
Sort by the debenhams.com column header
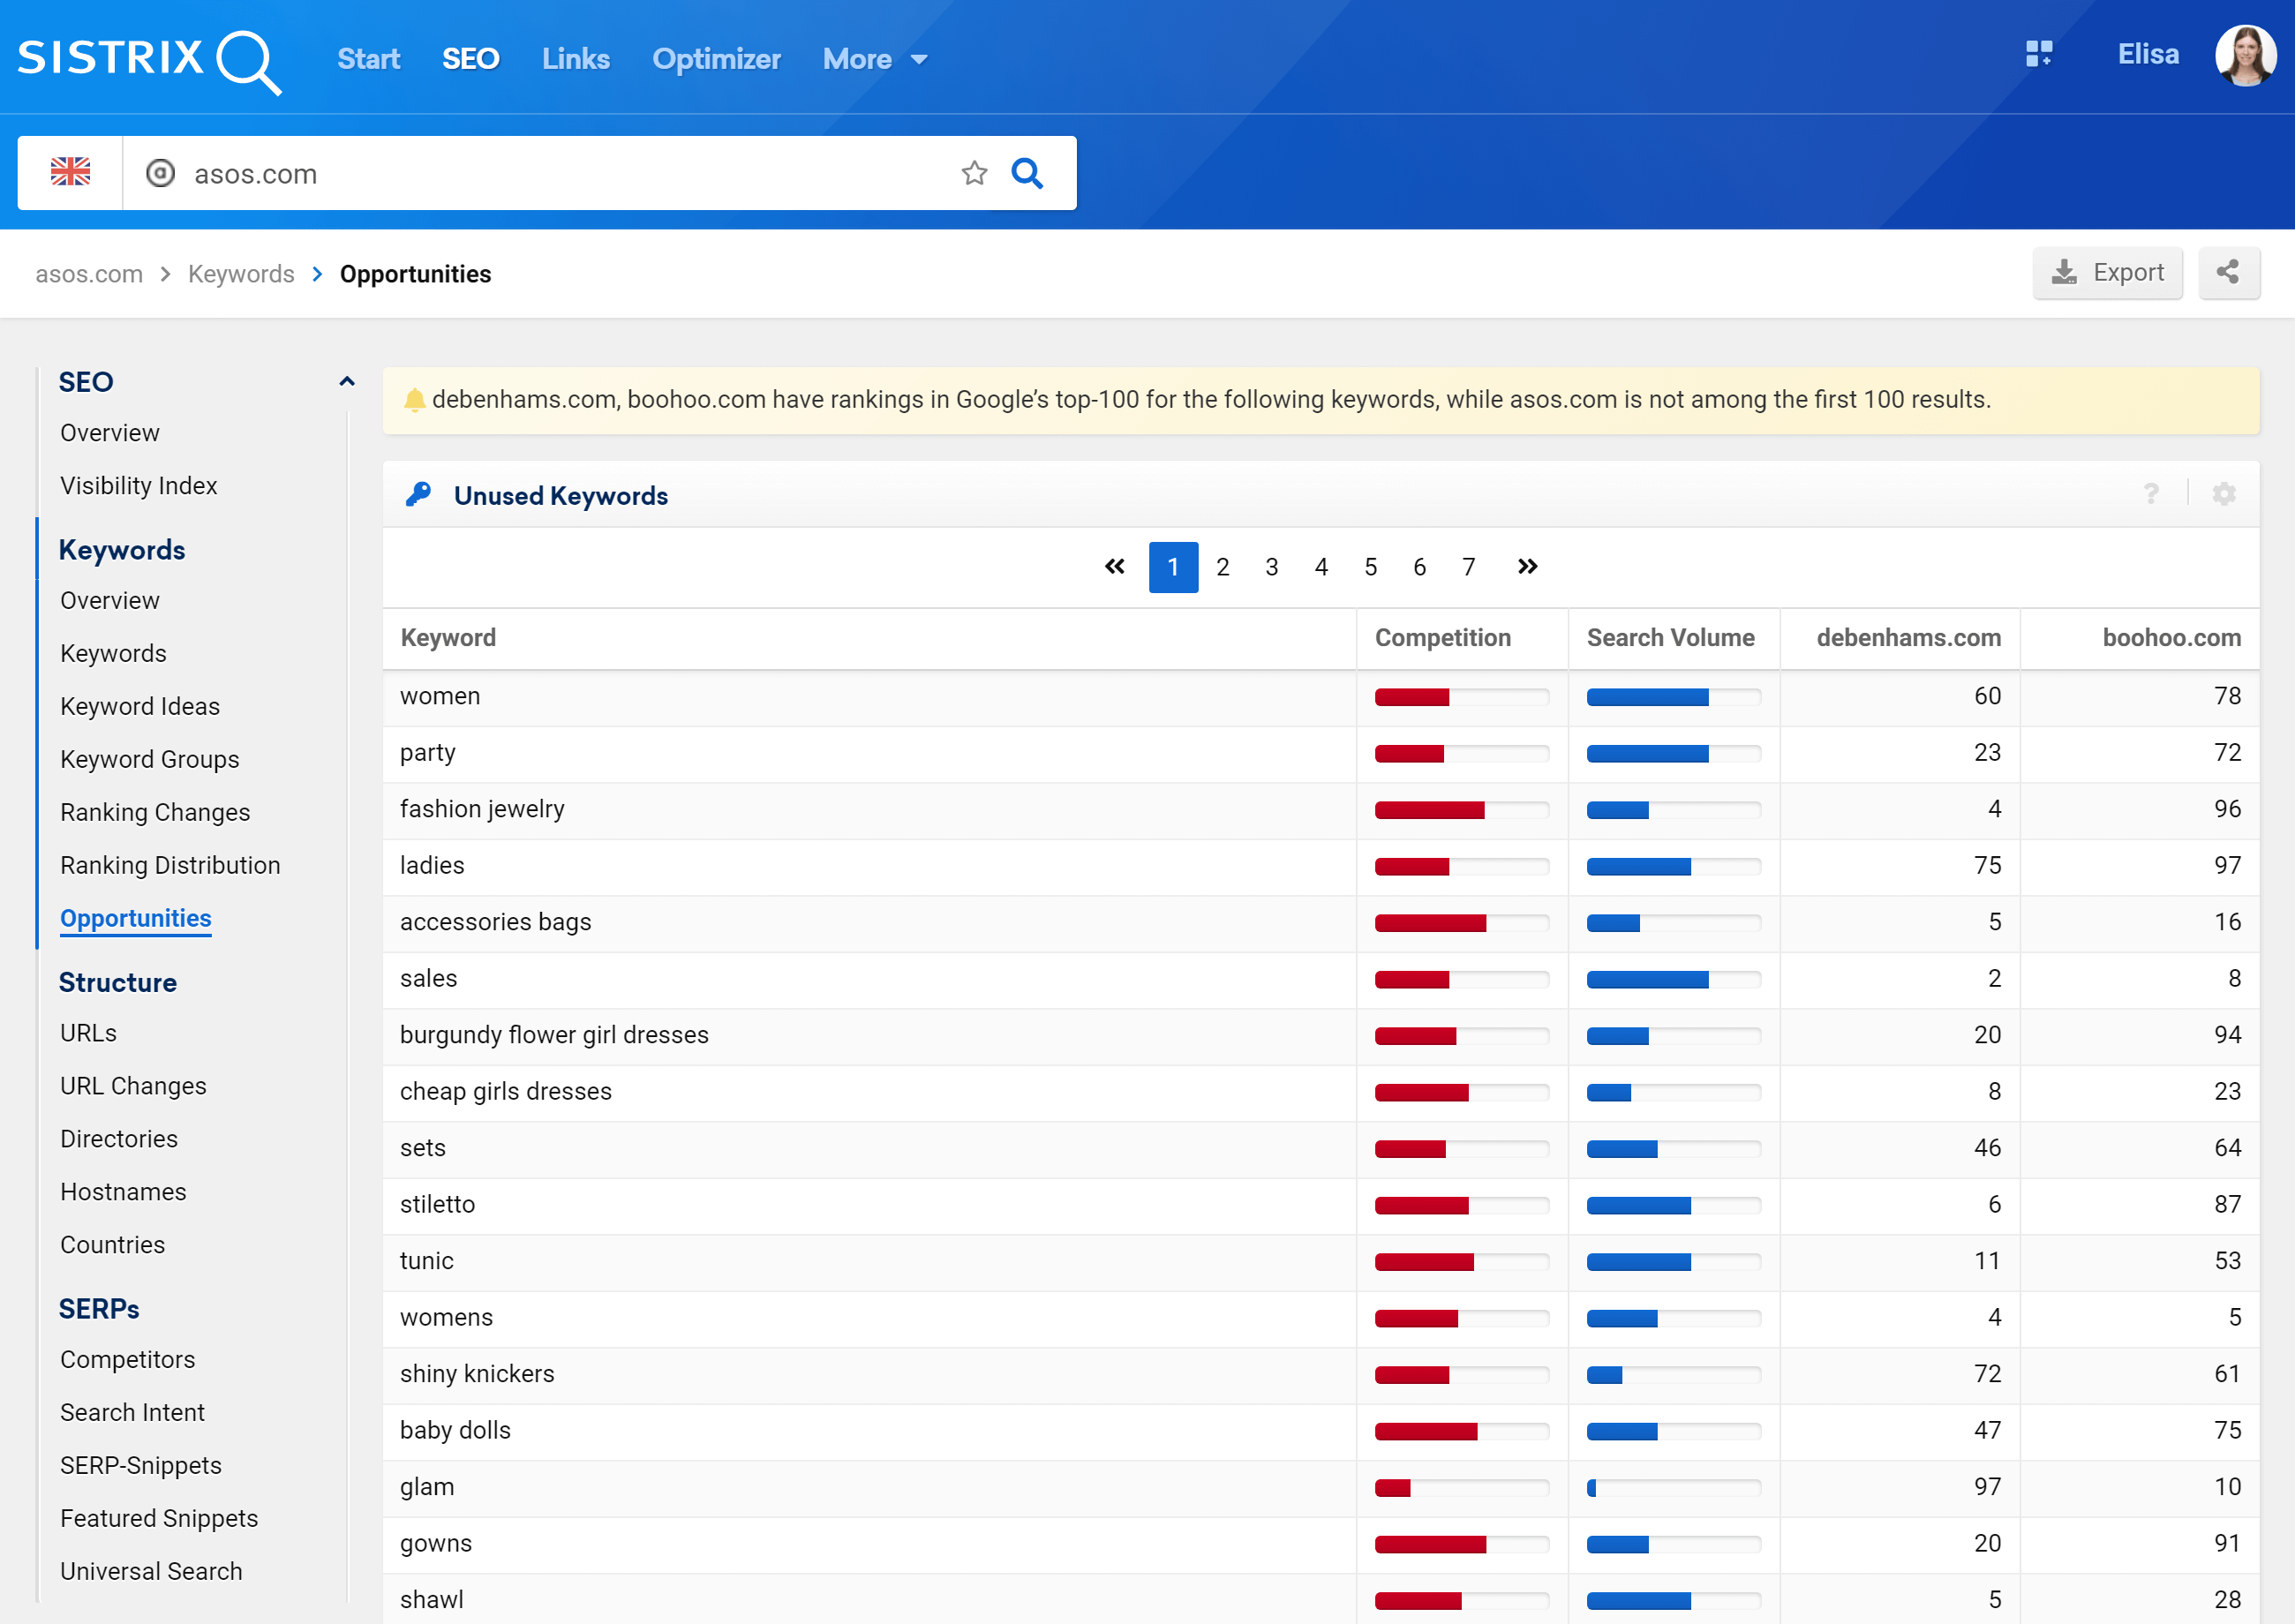(1908, 638)
